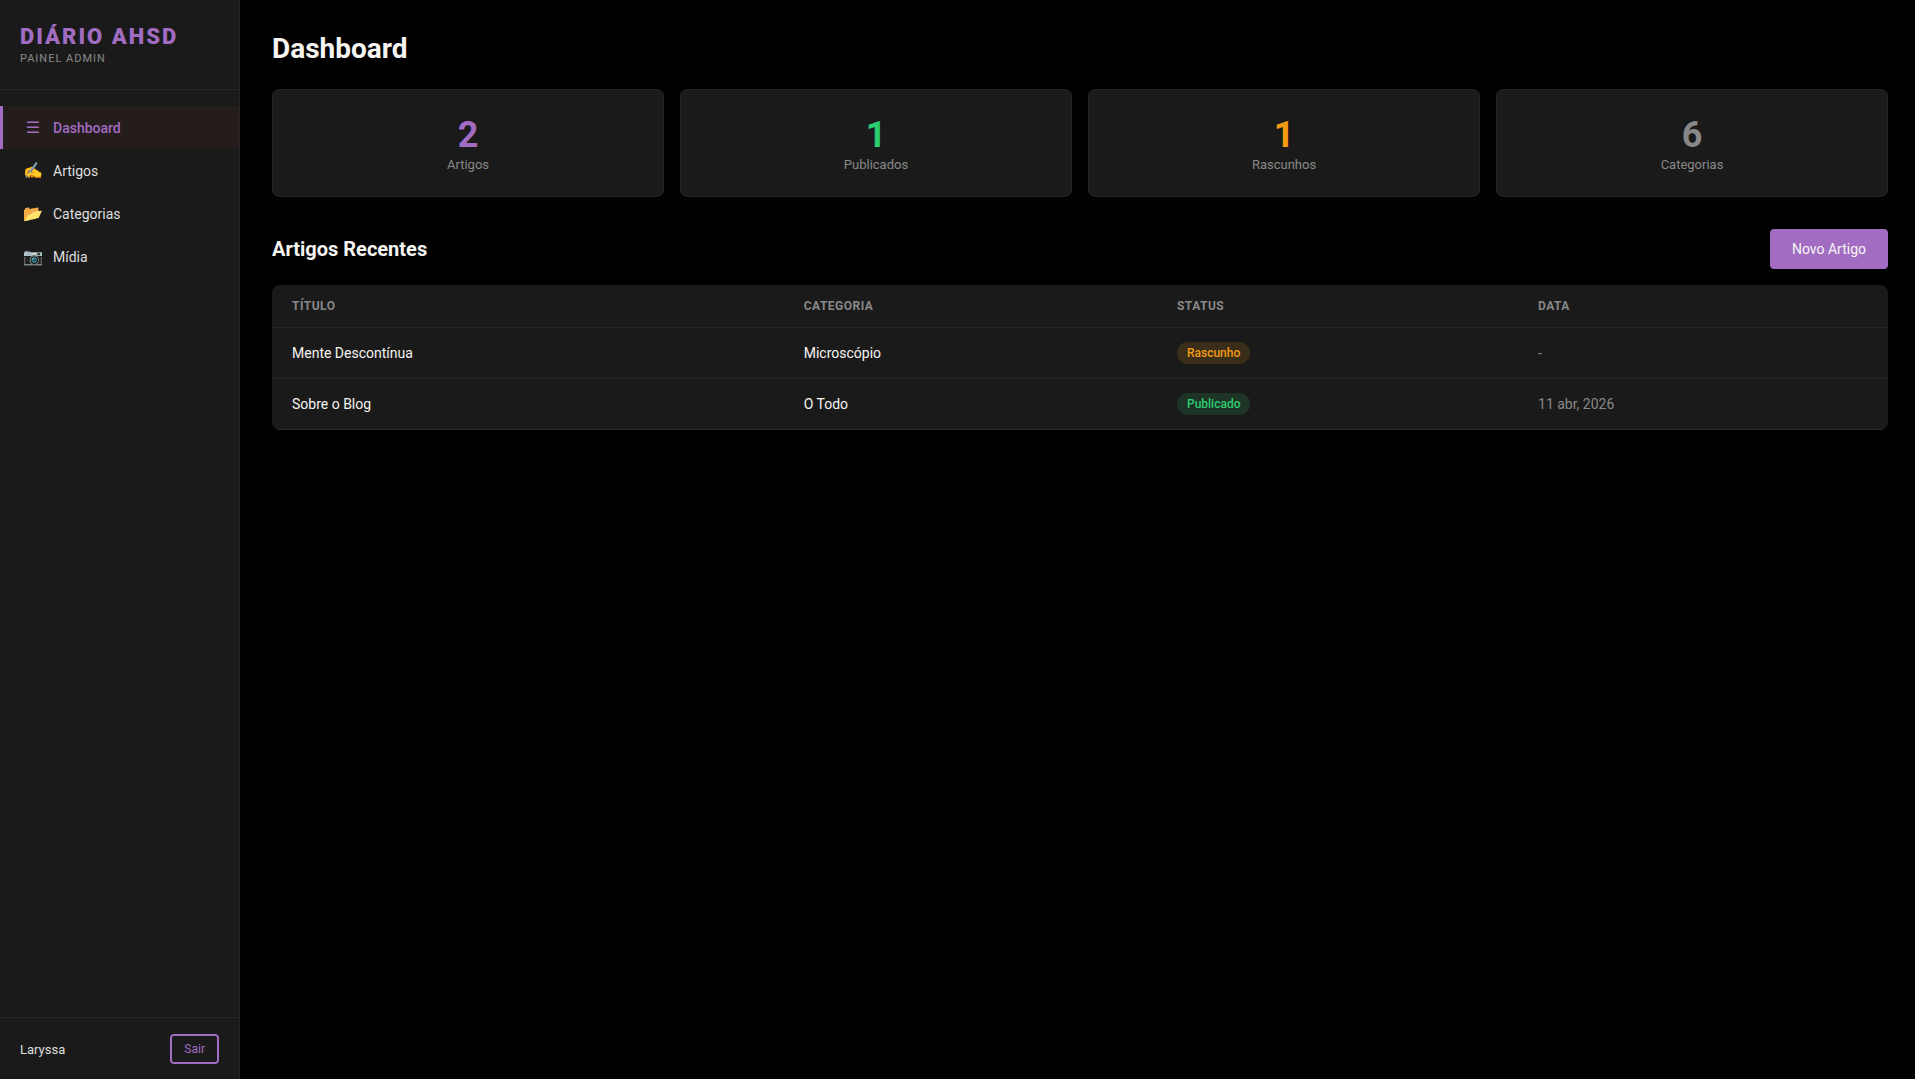Select the Categorias count stat card
This screenshot has height=1079, width=1915.
[x=1692, y=143]
